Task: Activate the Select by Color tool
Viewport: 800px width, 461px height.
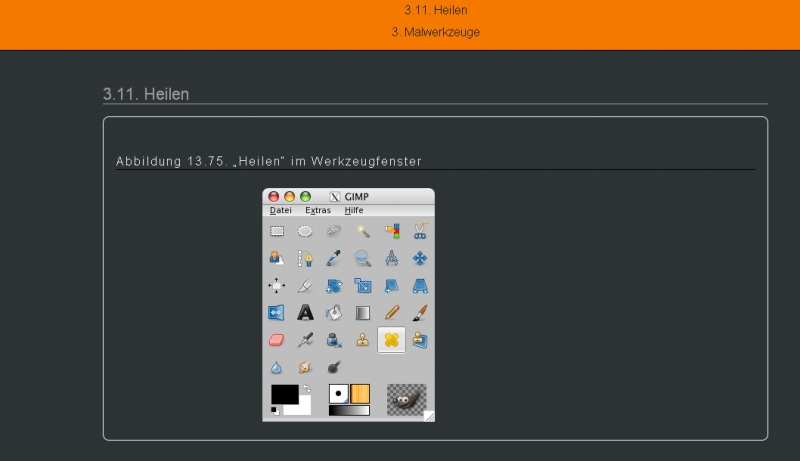Action: 391,232
